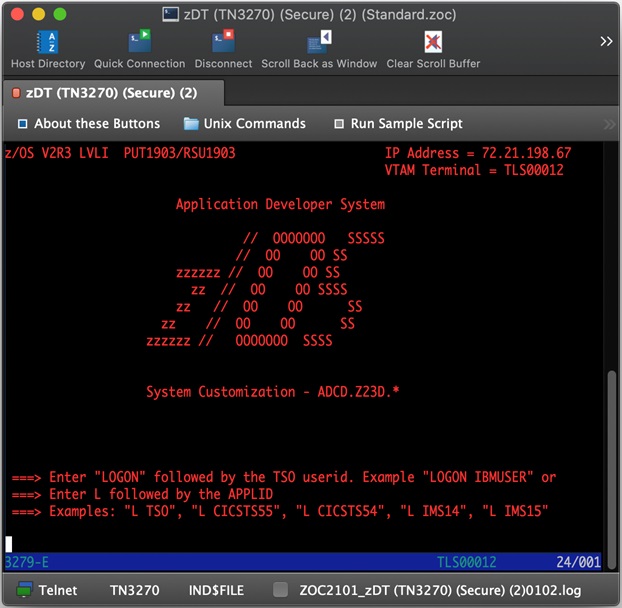Screen dimensions: 622x608
Task: Click the "LOGON IBMUSER" example text
Action: coord(477,477)
